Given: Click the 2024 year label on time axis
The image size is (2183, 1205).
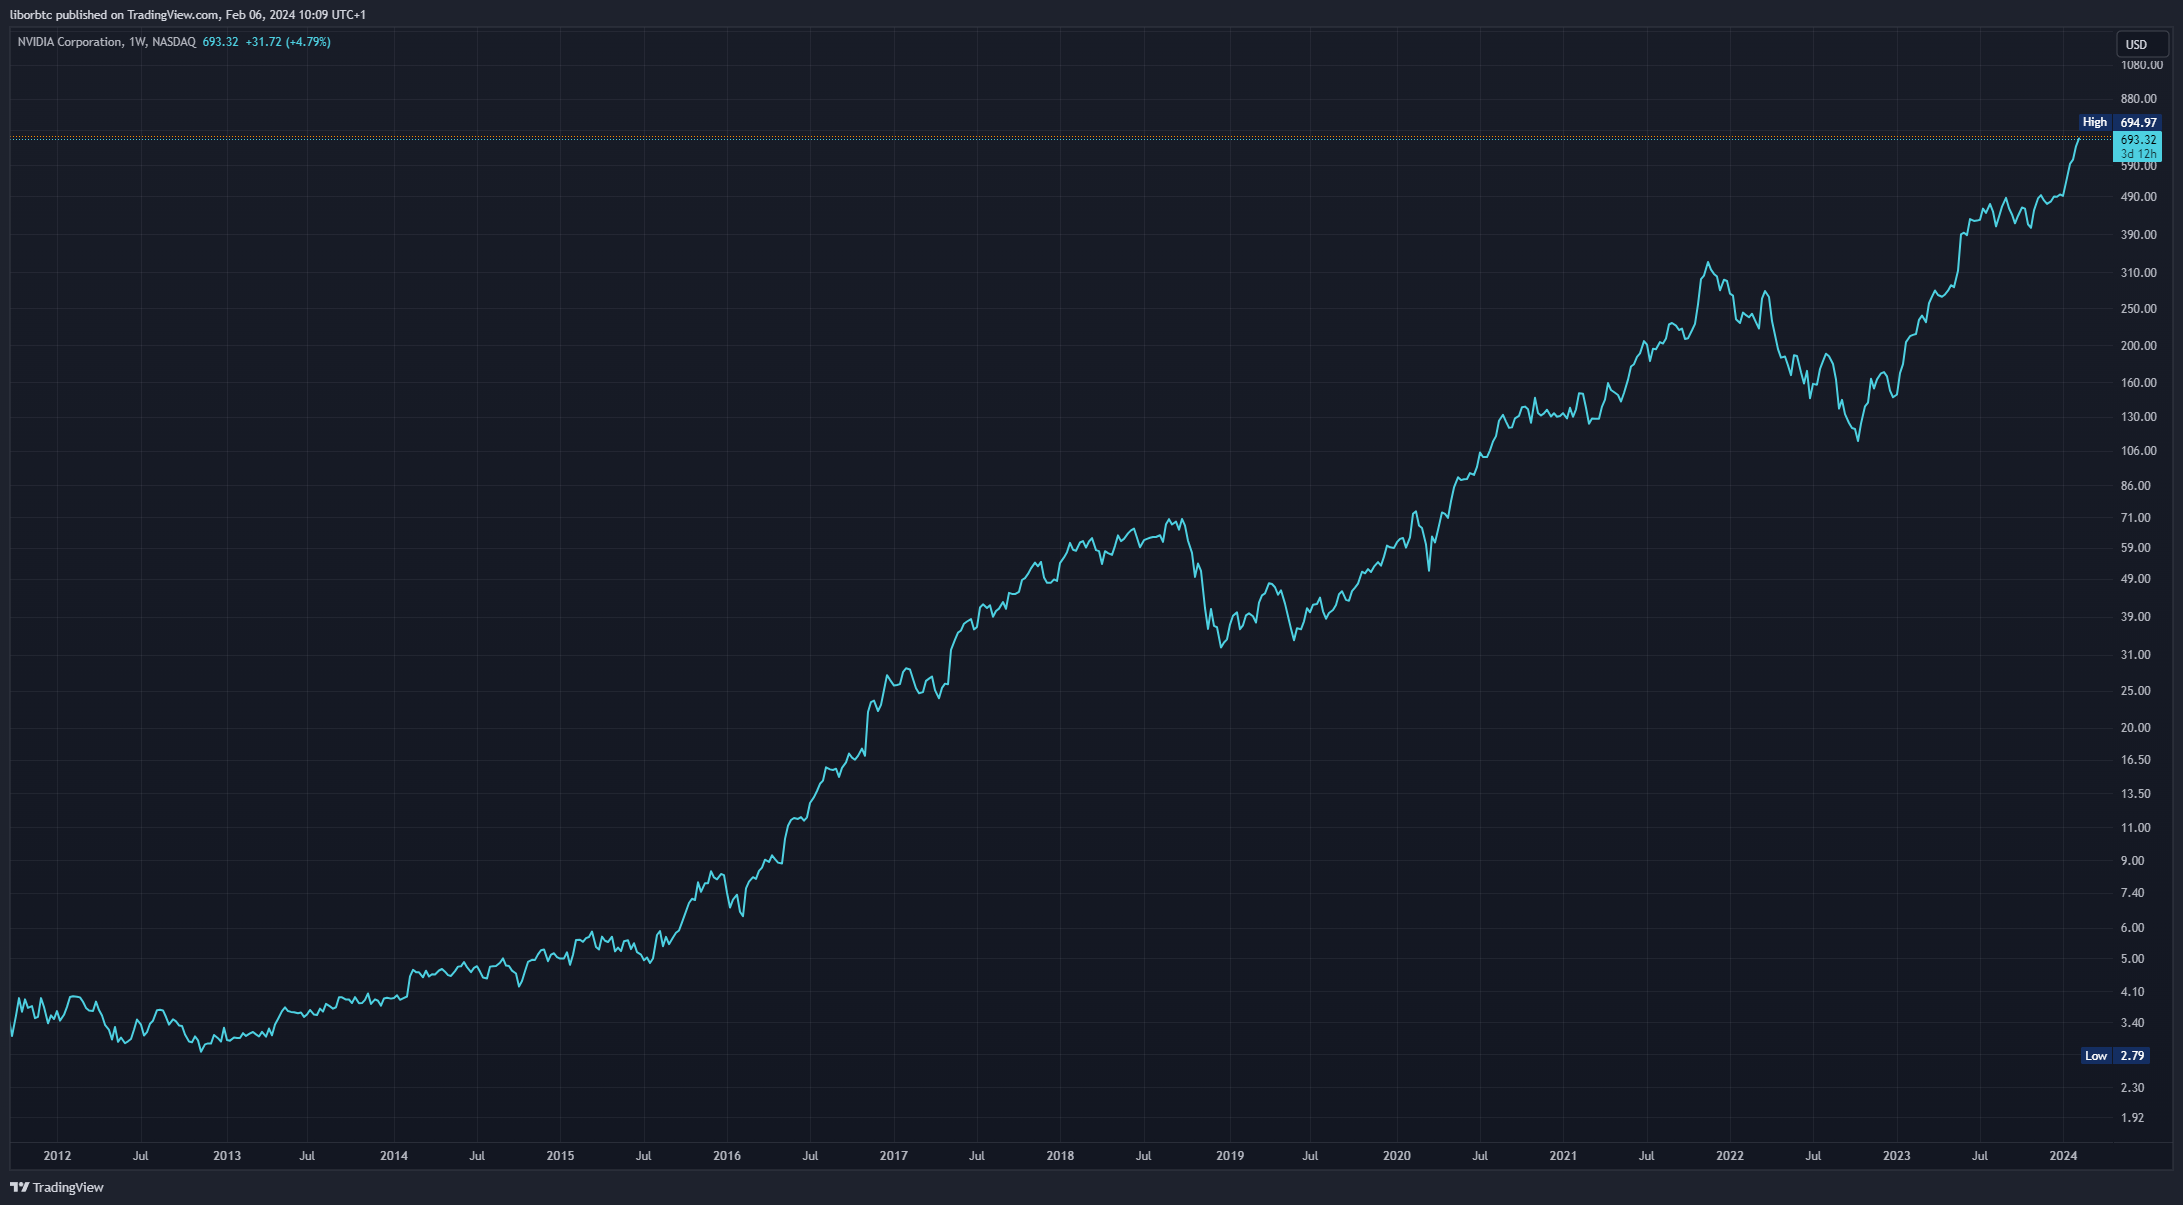Looking at the screenshot, I should tap(2063, 1156).
